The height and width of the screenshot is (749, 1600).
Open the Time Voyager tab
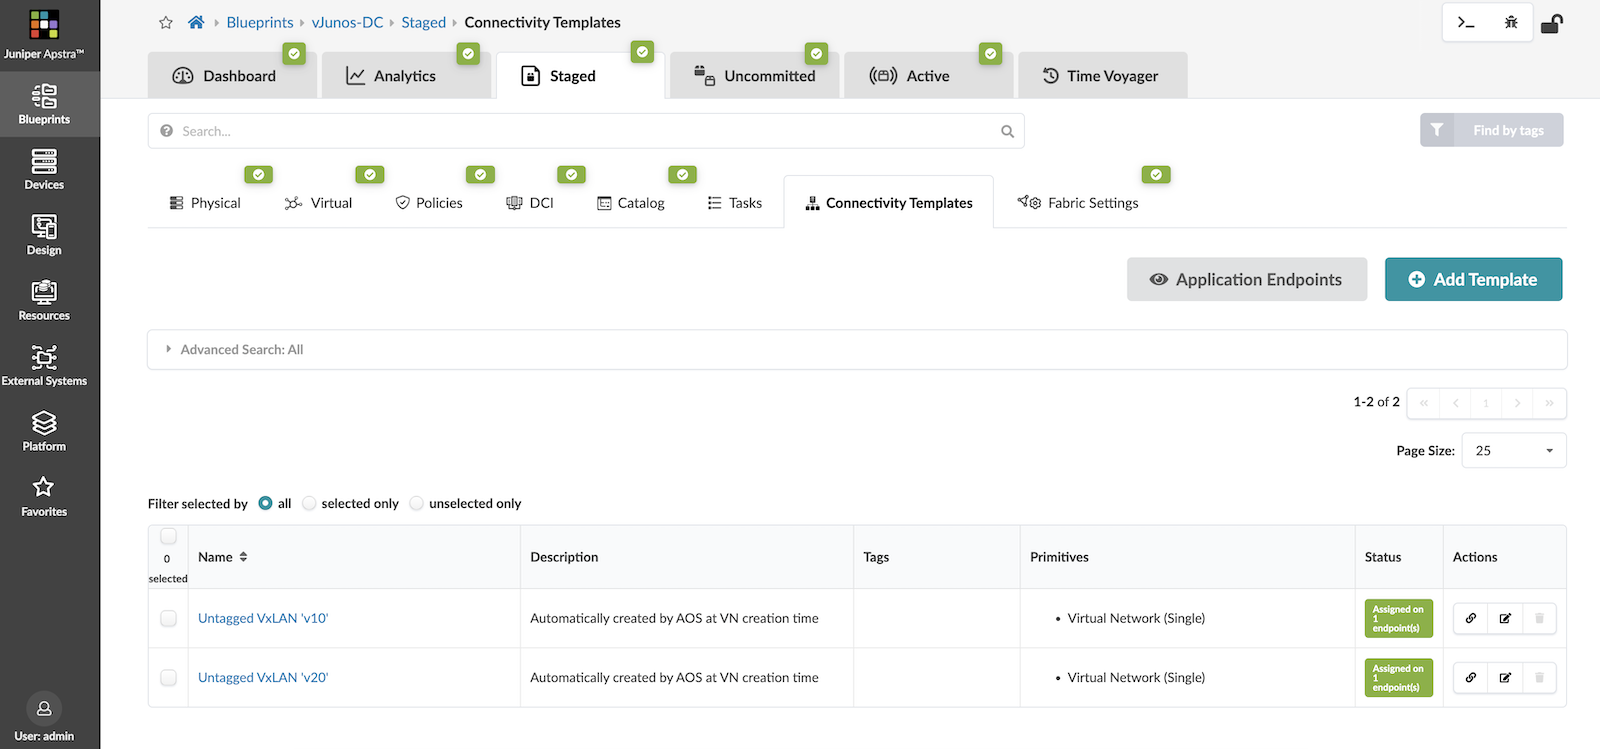(1102, 75)
